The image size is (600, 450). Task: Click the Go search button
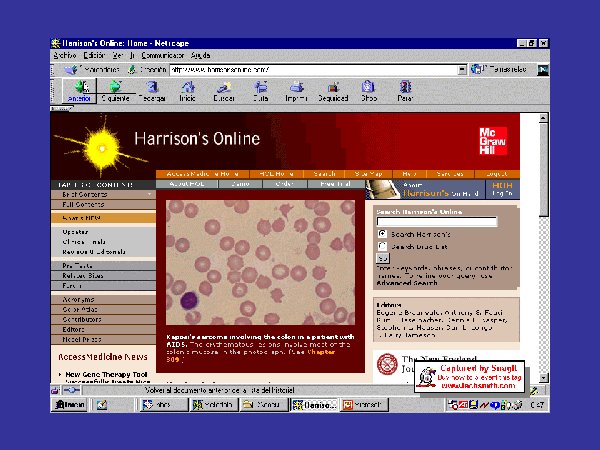[383, 258]
